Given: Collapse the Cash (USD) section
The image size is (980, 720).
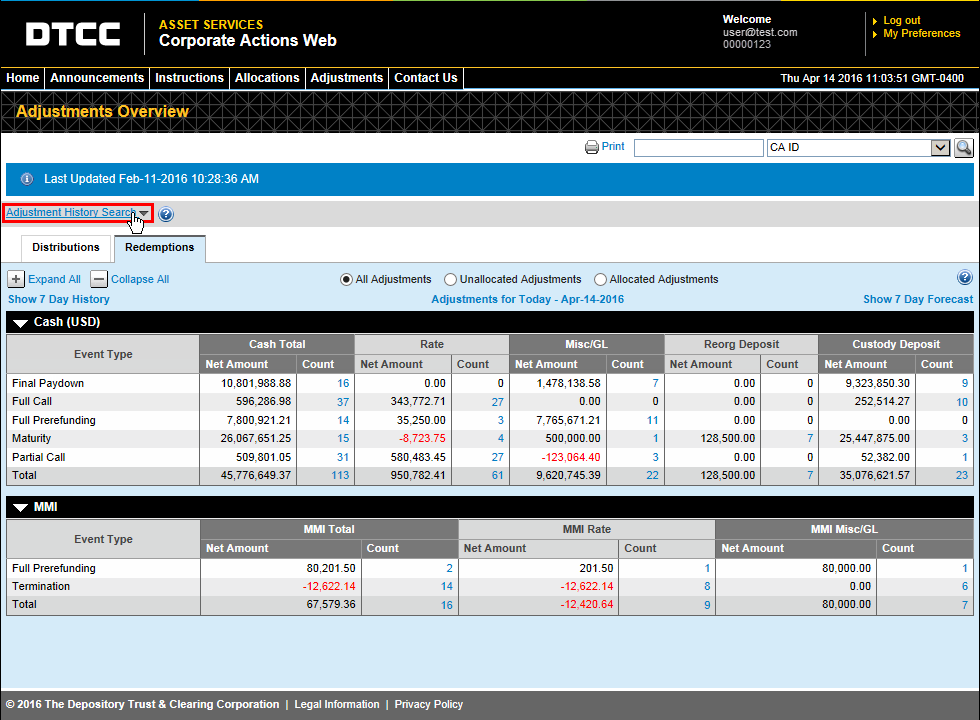Looking at the screenshot, I should pos(21,322).
